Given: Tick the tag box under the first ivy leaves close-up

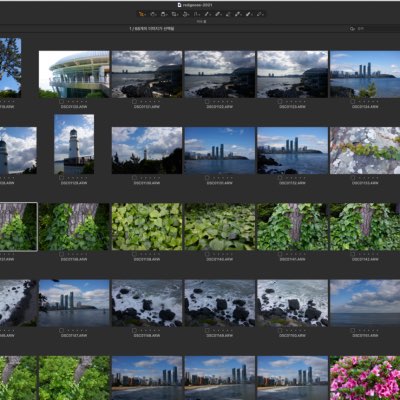Looking at the screenshot, I should click(134, 254).
